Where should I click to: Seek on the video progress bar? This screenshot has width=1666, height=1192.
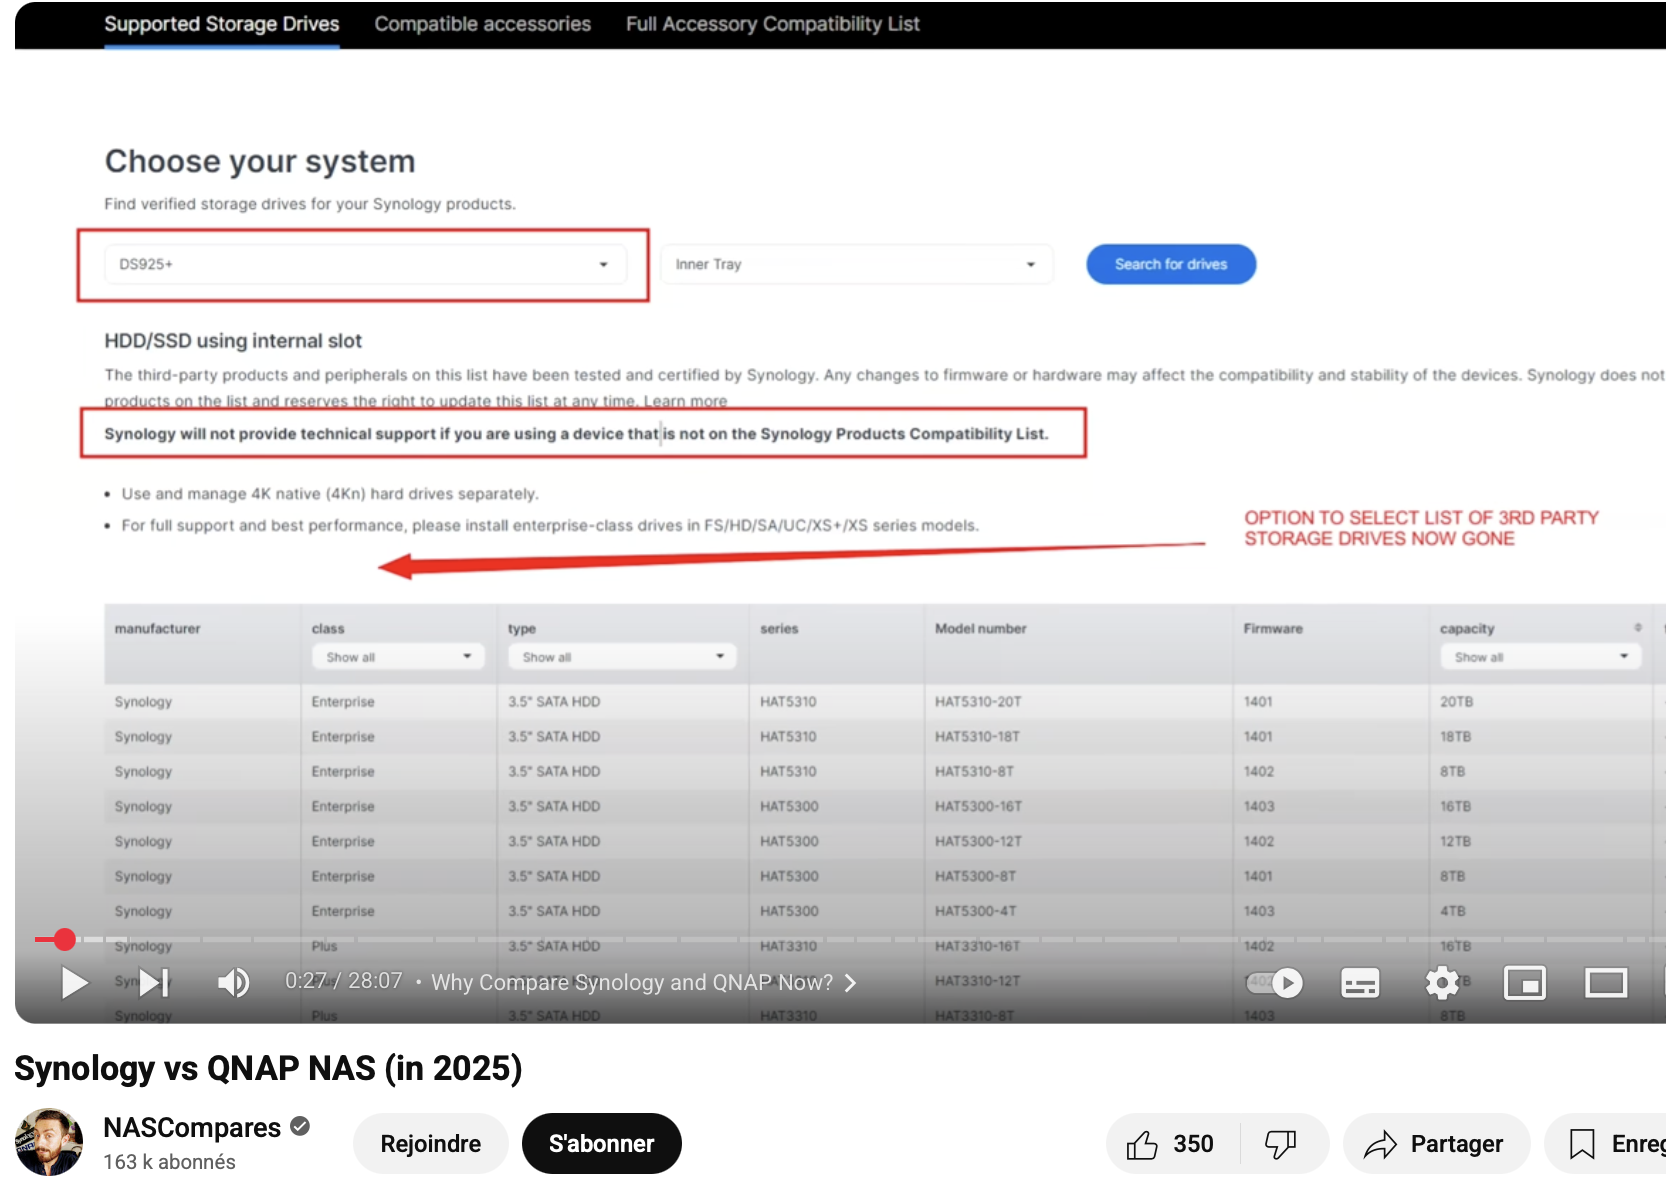(x=840, y=939)
